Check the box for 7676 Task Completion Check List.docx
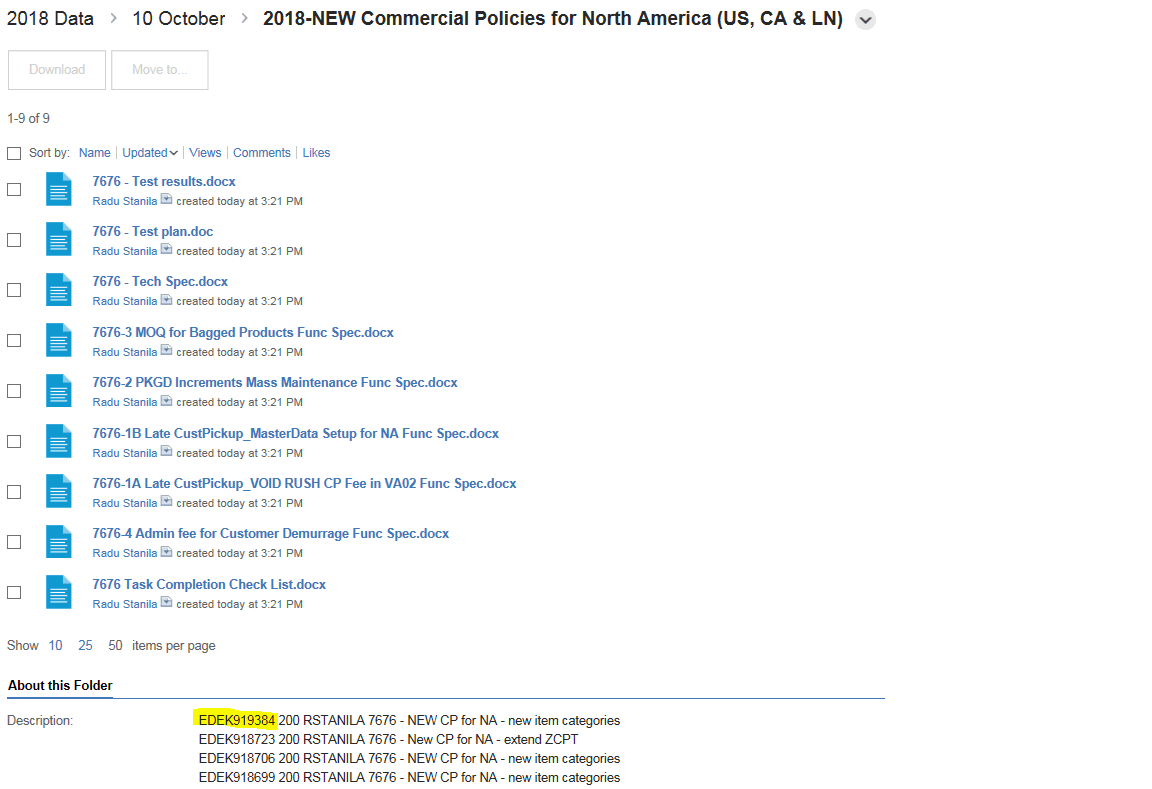The height and width of the screenshot is (789, 1152). 14,592
